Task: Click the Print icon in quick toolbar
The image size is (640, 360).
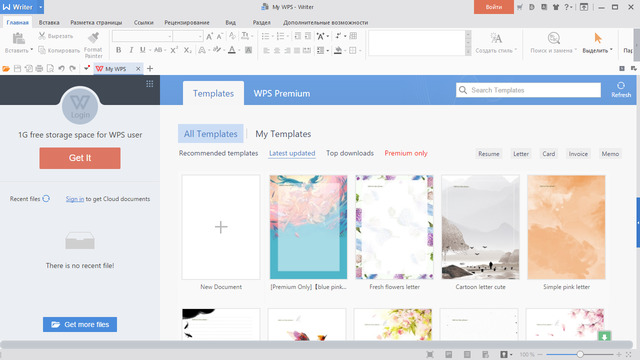Action: tap(39, 69)
